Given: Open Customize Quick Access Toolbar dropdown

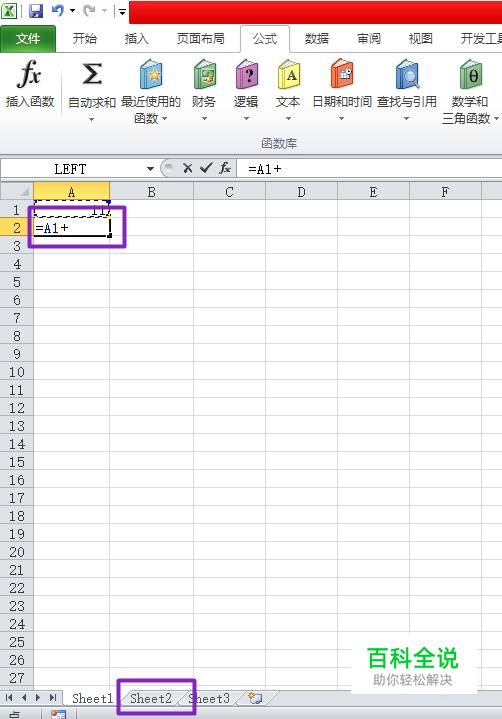Looking at the screenshot, I should pyautogui.click(x=122, y=11).
